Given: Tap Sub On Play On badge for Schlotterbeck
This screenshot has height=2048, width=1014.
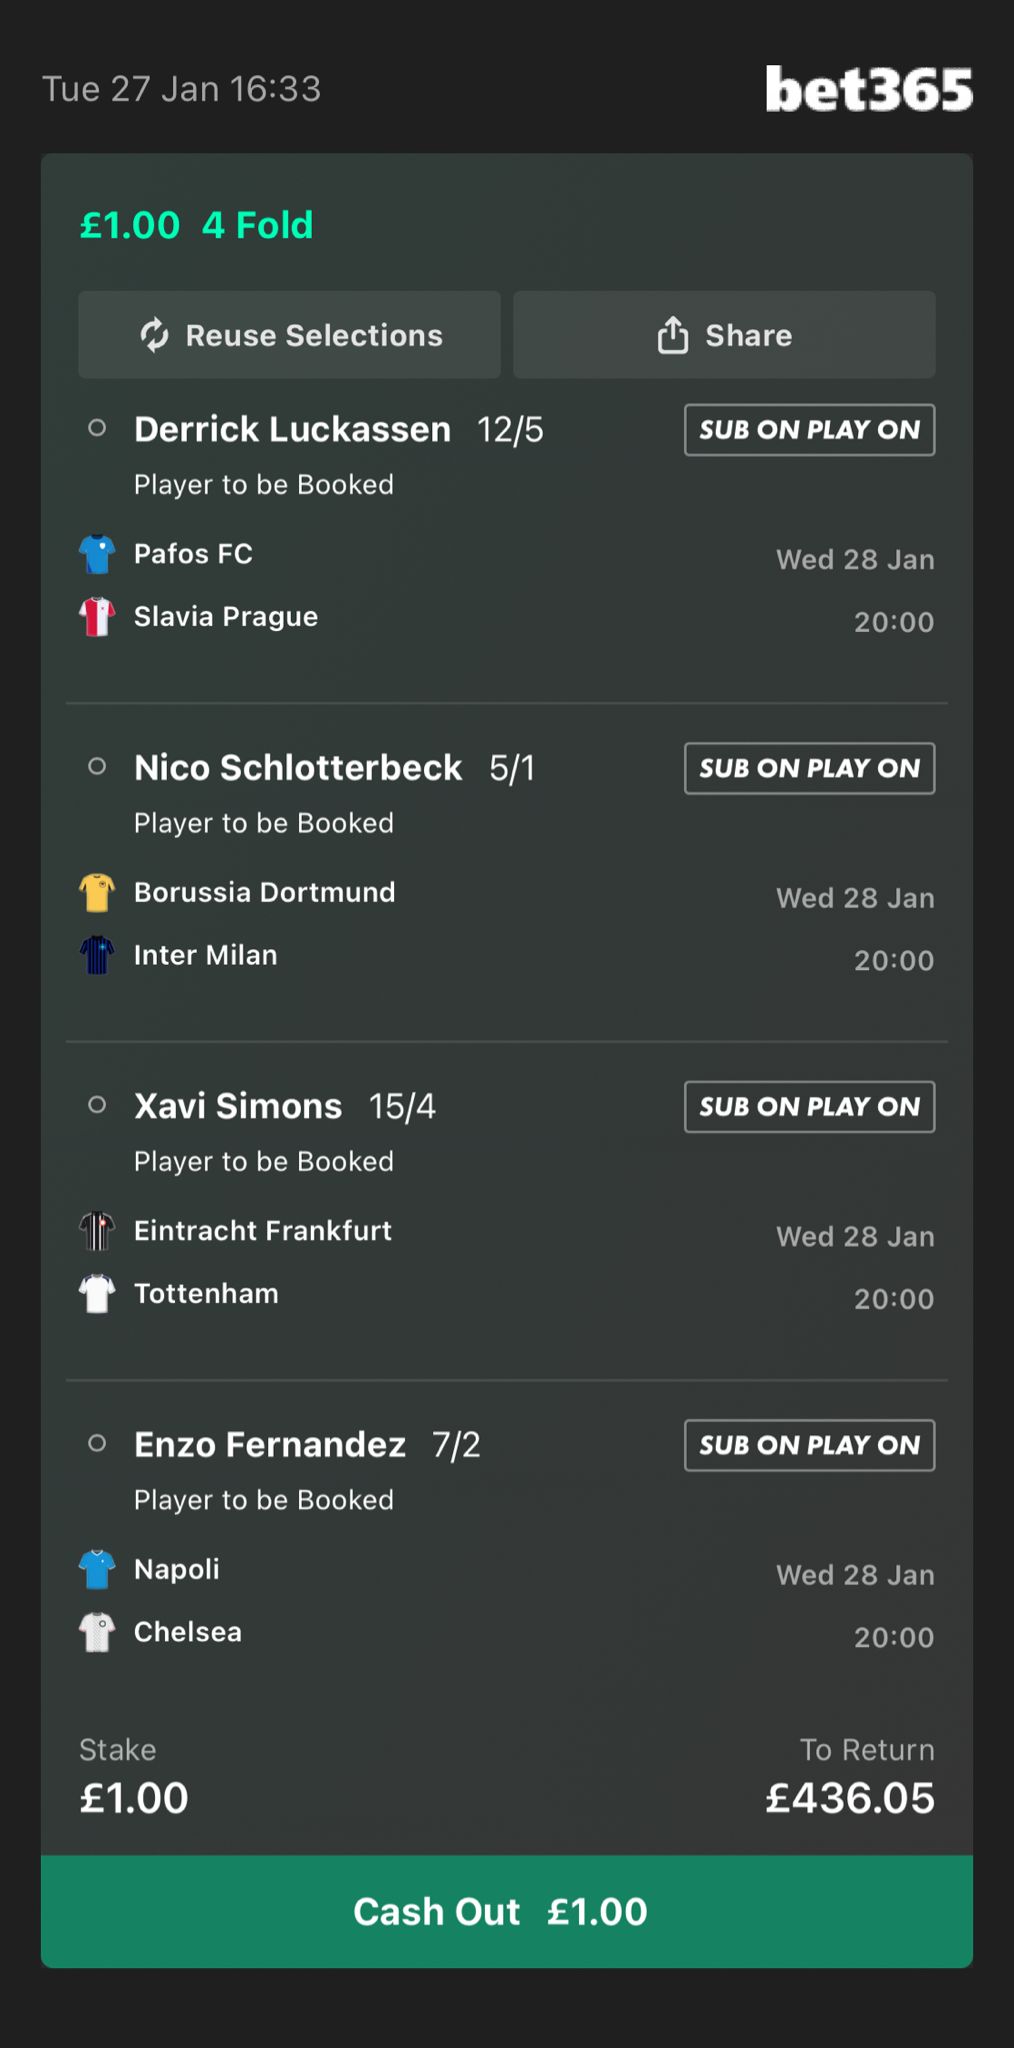Looking at the screenshot, I should (x=809, y=768).
